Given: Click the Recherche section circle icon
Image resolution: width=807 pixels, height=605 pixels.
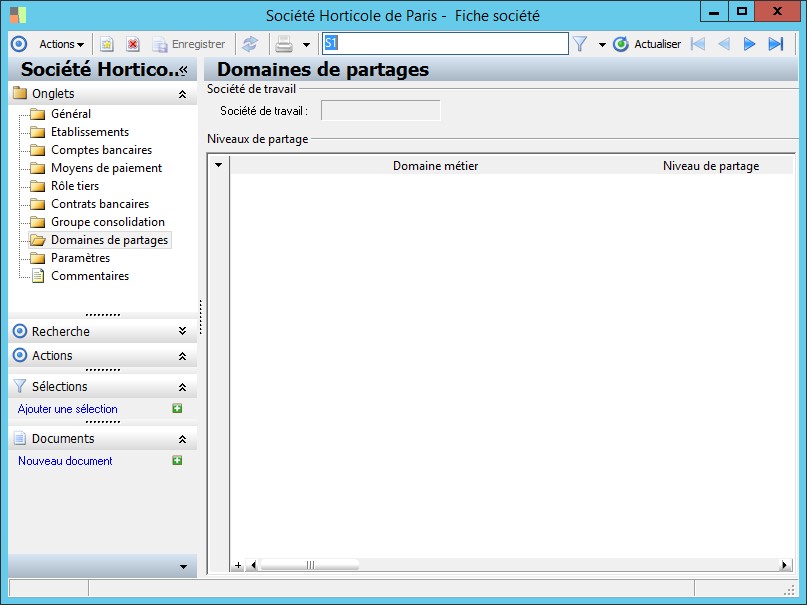Looking at the screenshot, I should tap(20, 331).
